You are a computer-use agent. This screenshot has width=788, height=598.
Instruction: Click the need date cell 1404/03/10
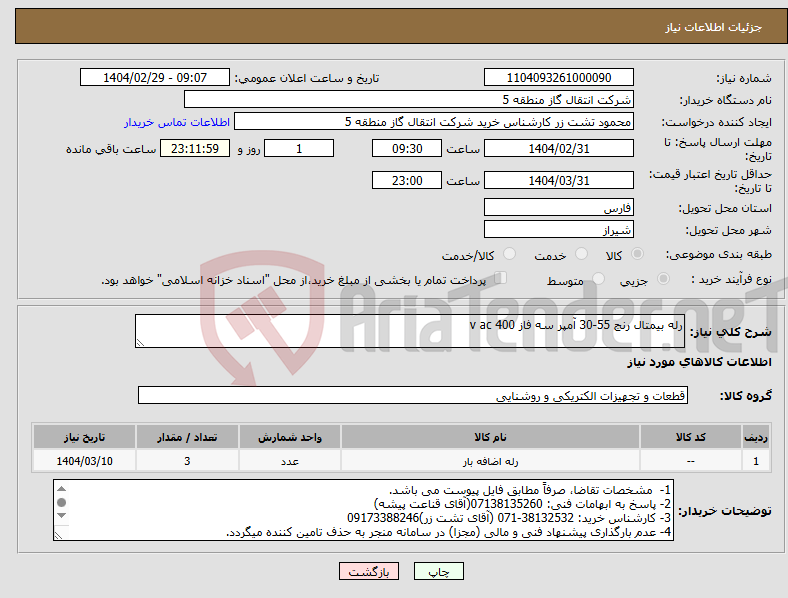pyautogui.click(x=84, y=461)
